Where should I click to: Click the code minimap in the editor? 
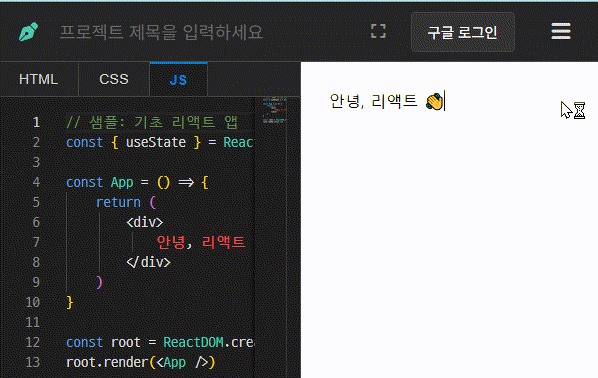tap(274, 111)
